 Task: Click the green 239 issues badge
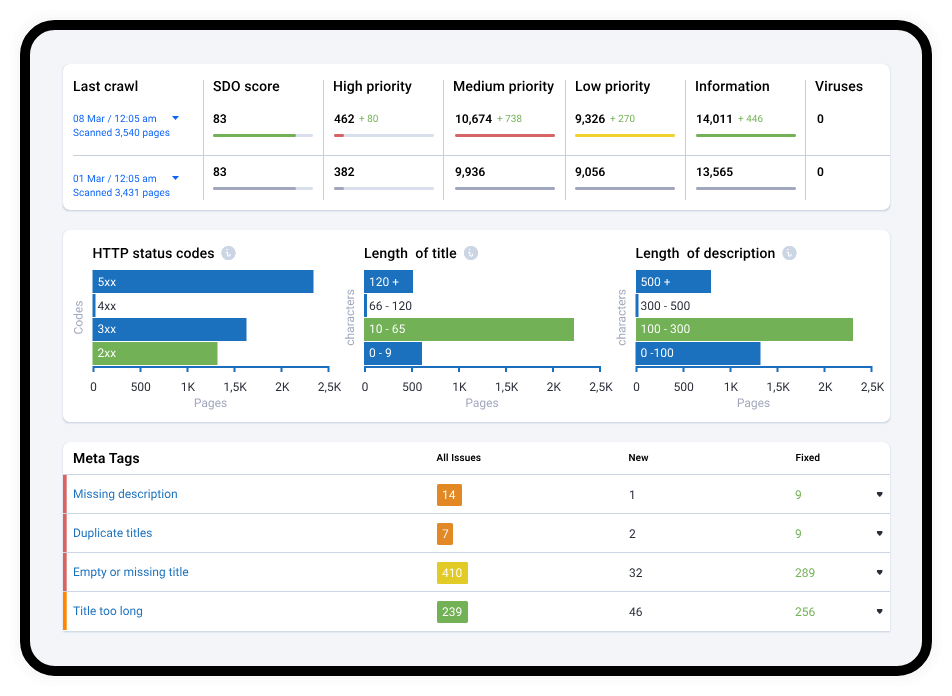pos(452,612)
